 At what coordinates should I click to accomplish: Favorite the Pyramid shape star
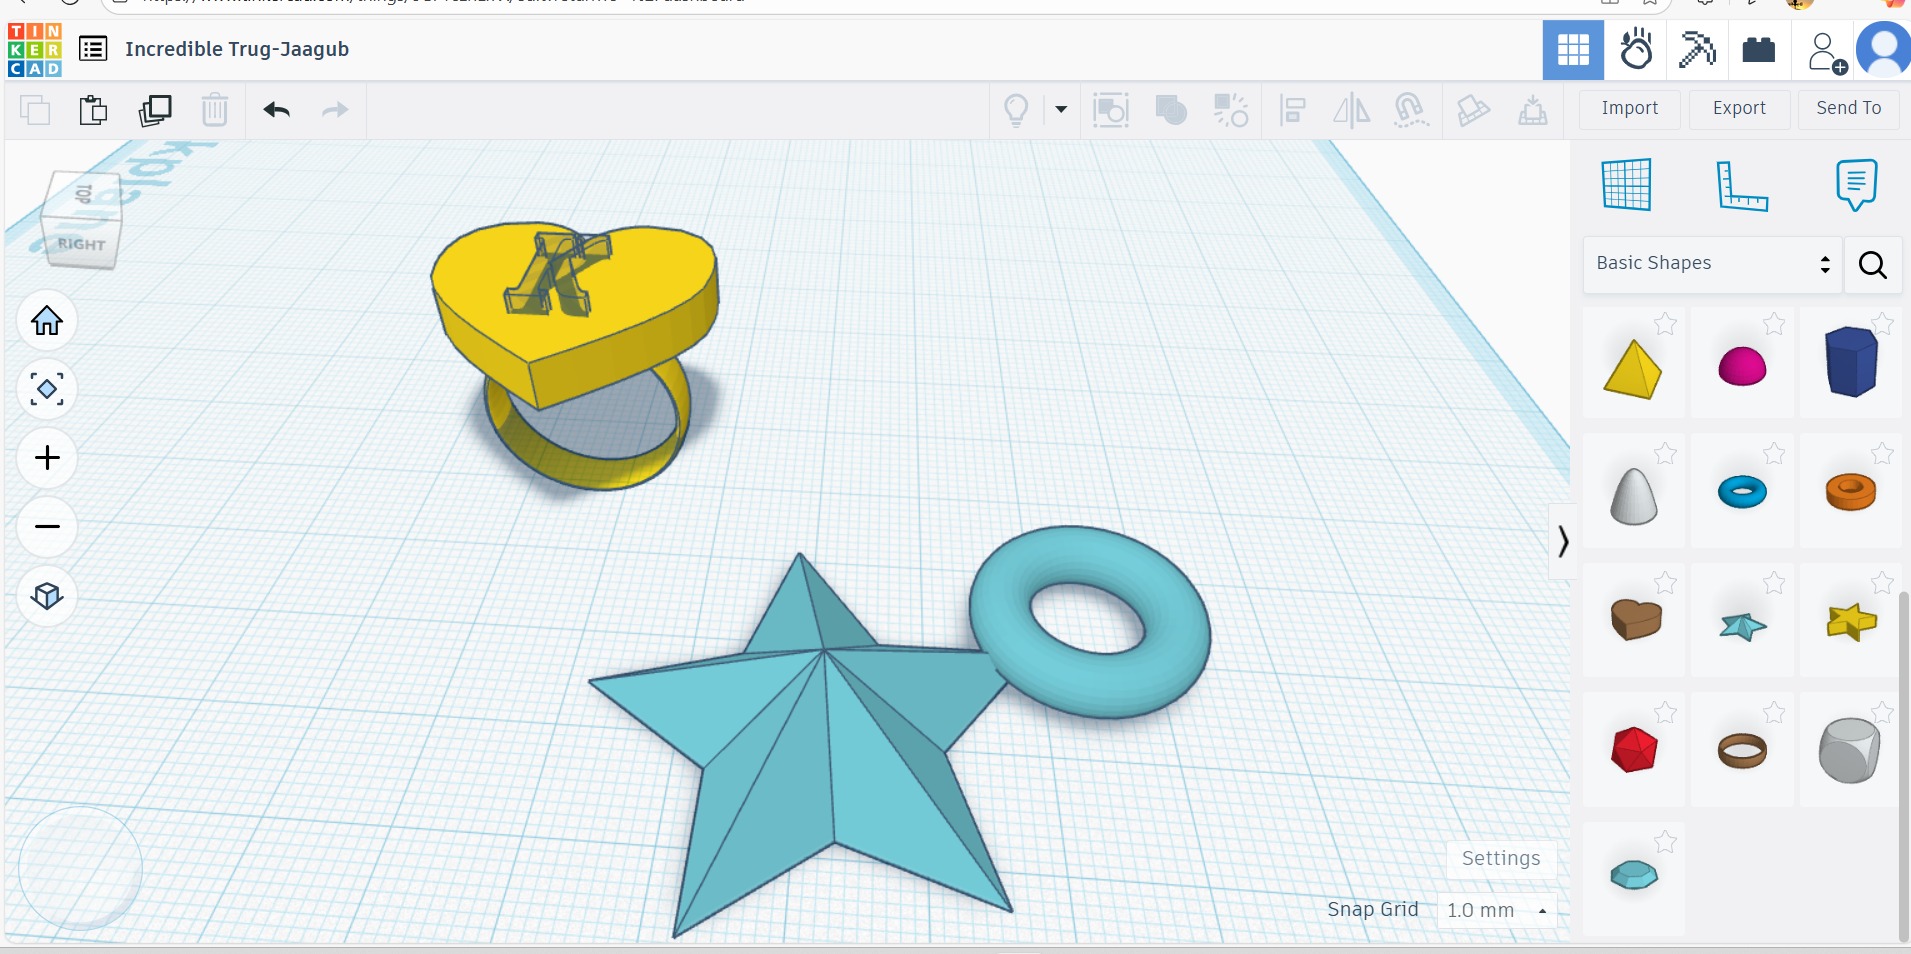pos(1665,323)
